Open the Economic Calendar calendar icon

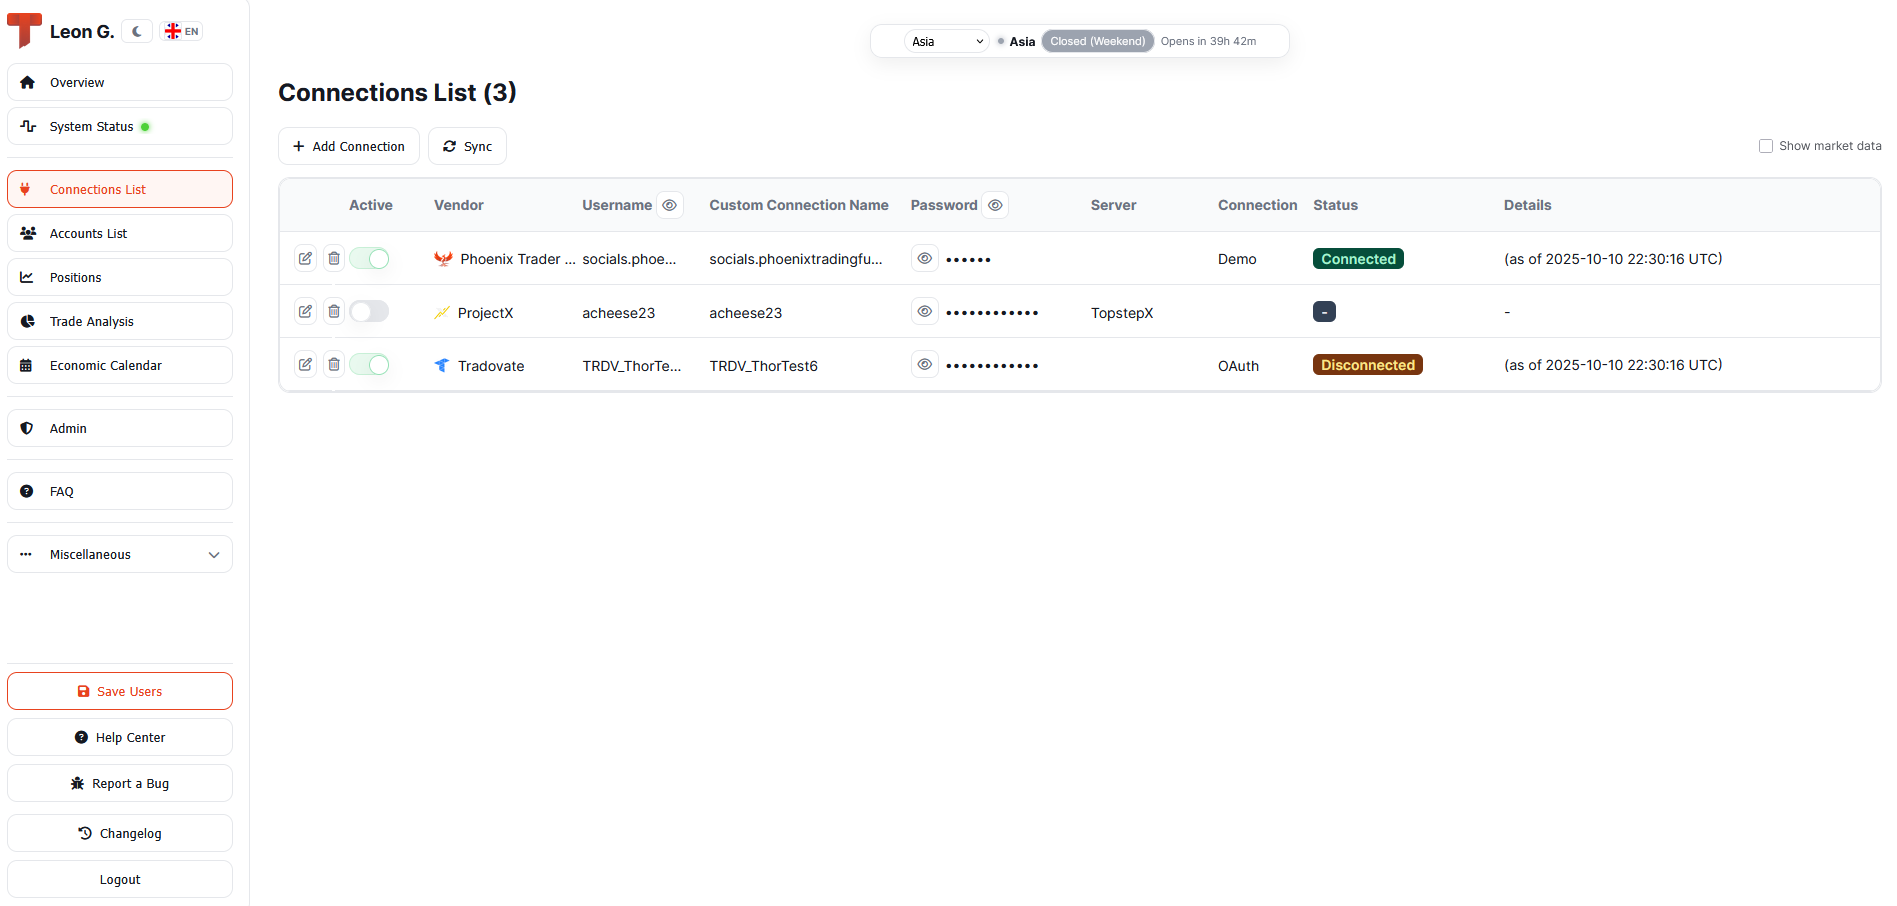coord(26,365)
